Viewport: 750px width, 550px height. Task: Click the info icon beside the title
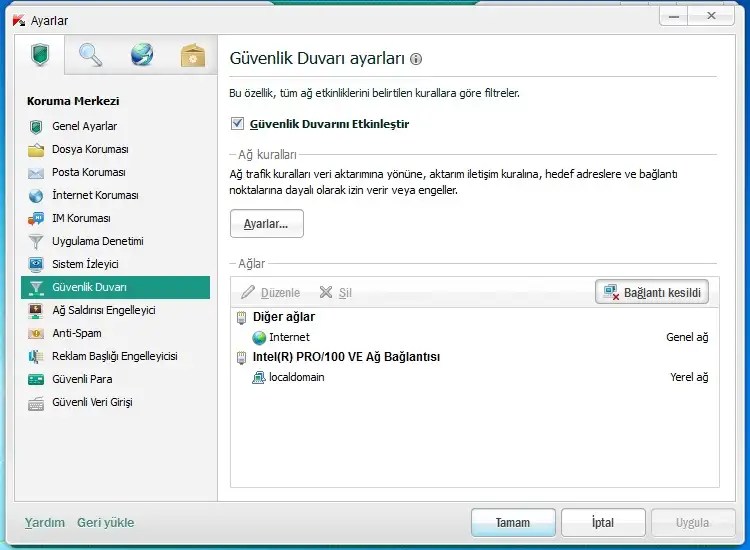(416, 59)
